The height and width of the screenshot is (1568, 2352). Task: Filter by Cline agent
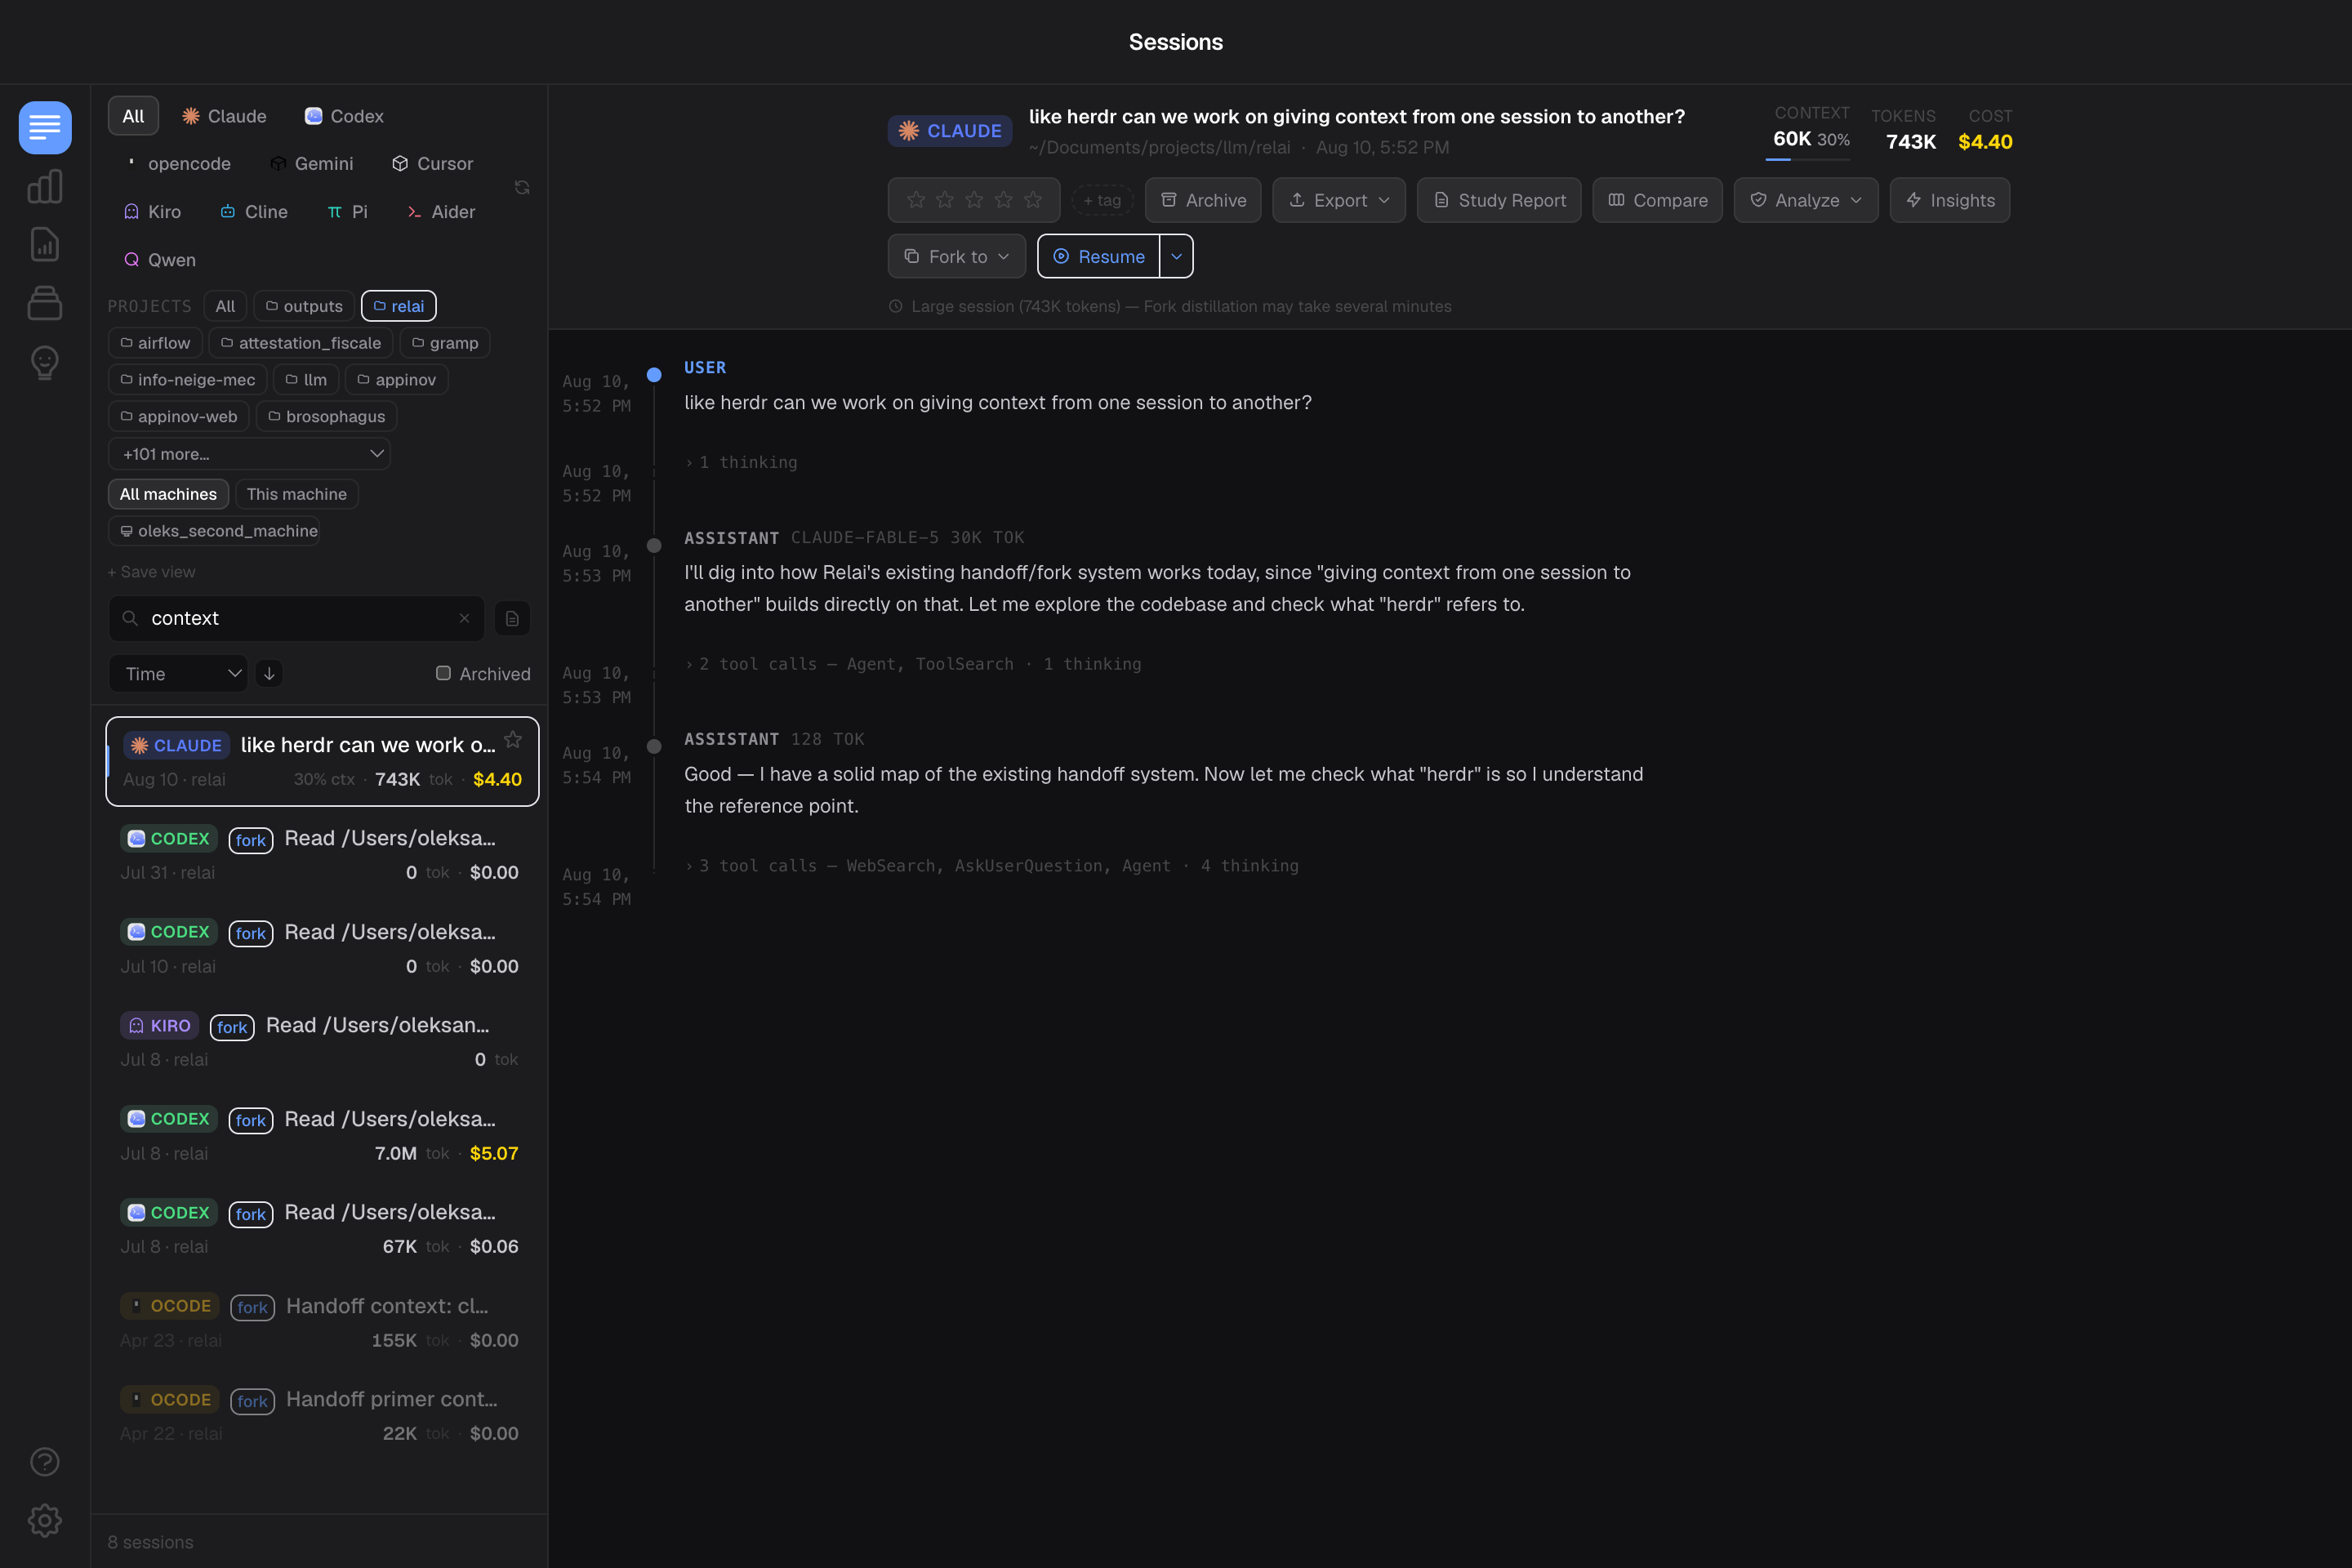(254, 211)
